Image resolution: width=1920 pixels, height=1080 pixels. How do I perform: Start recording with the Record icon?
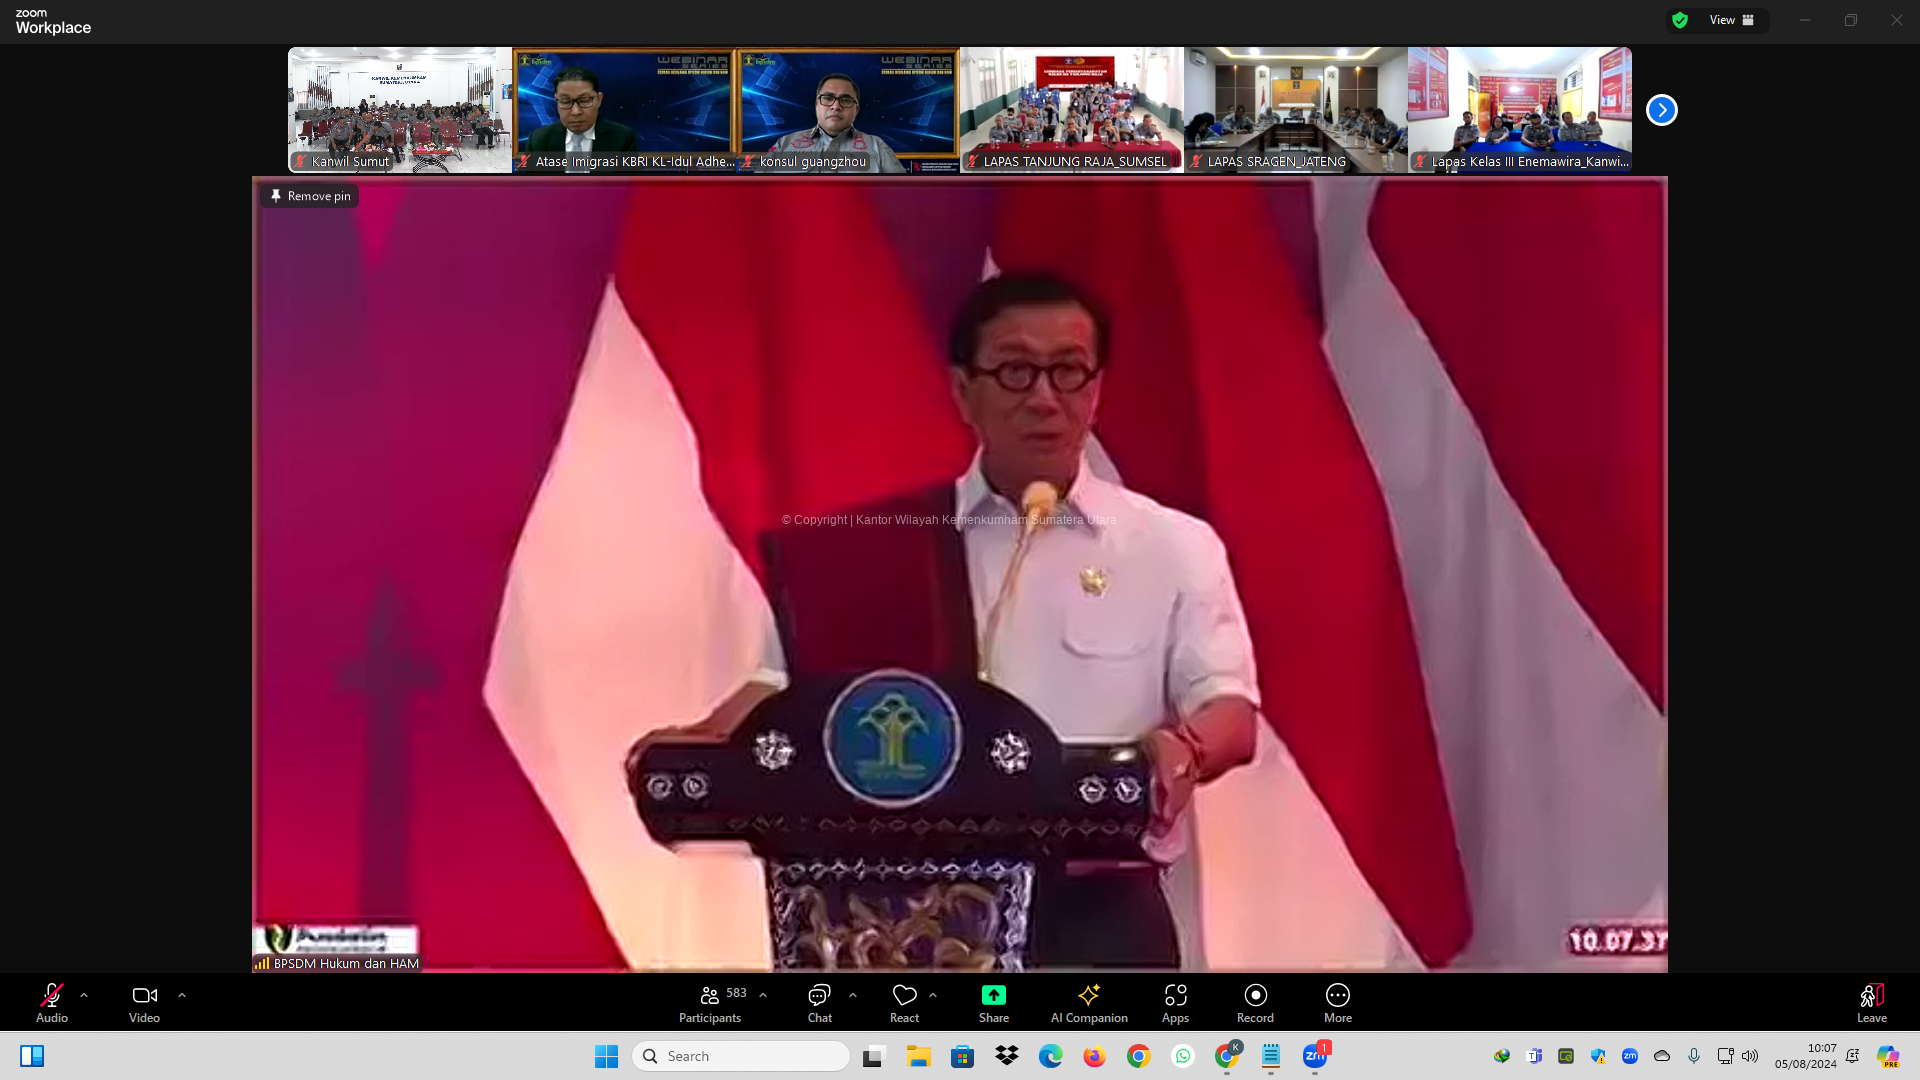tap(1255, 996)
